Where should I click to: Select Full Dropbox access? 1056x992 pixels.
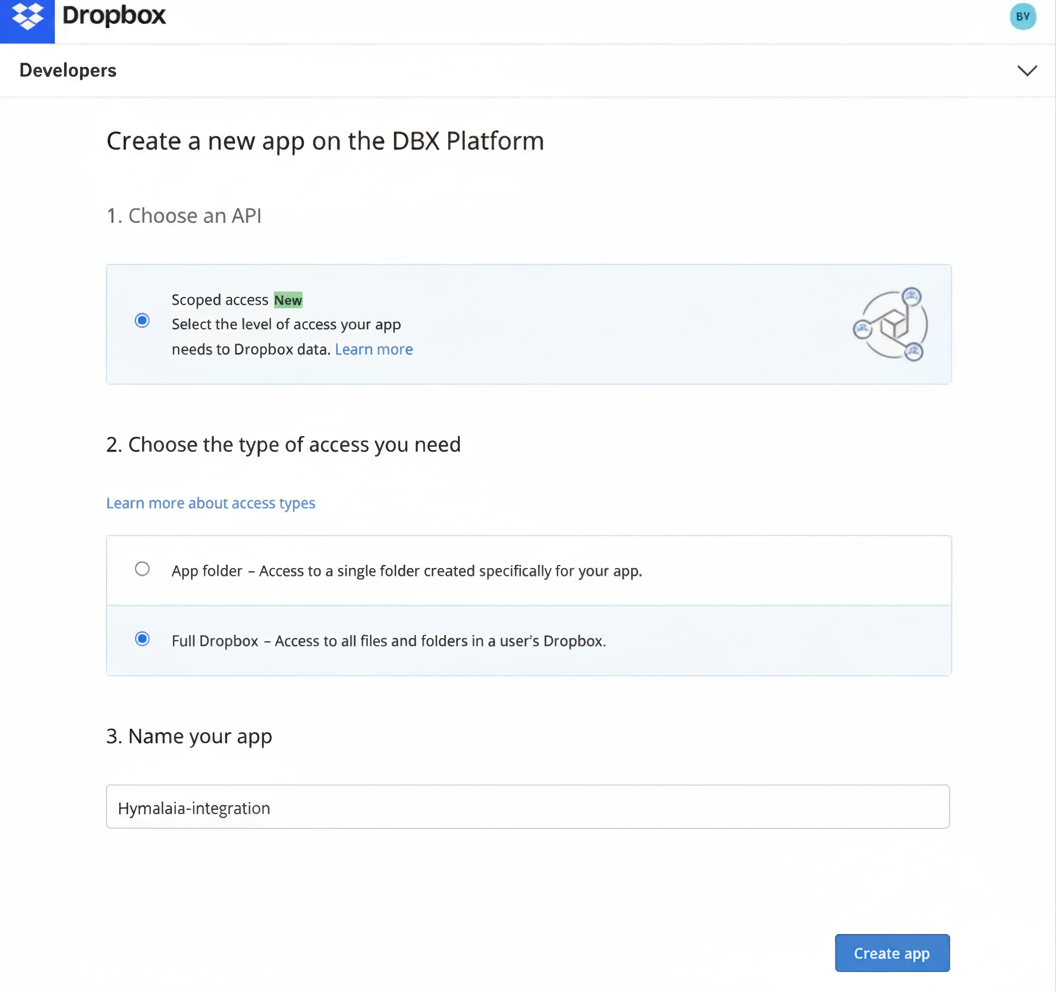click(142, 638)
